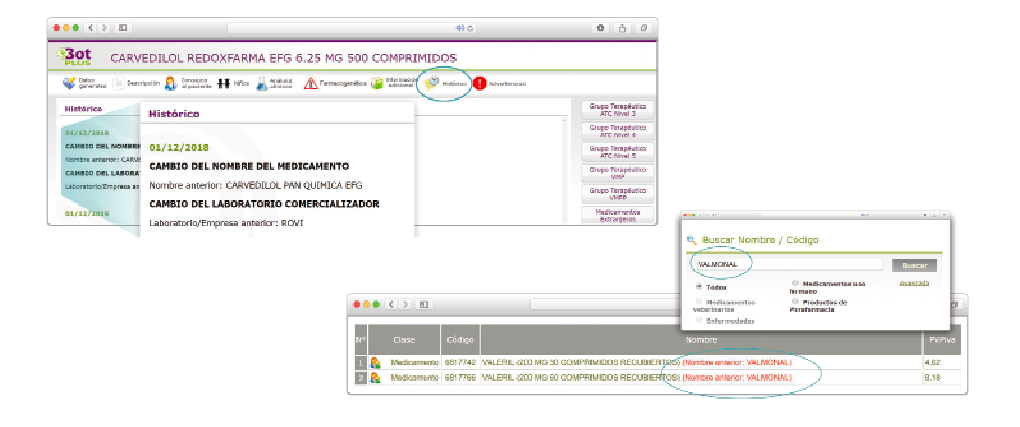
Task: Select the Todos radio button
Action: (x=699, y=286)
